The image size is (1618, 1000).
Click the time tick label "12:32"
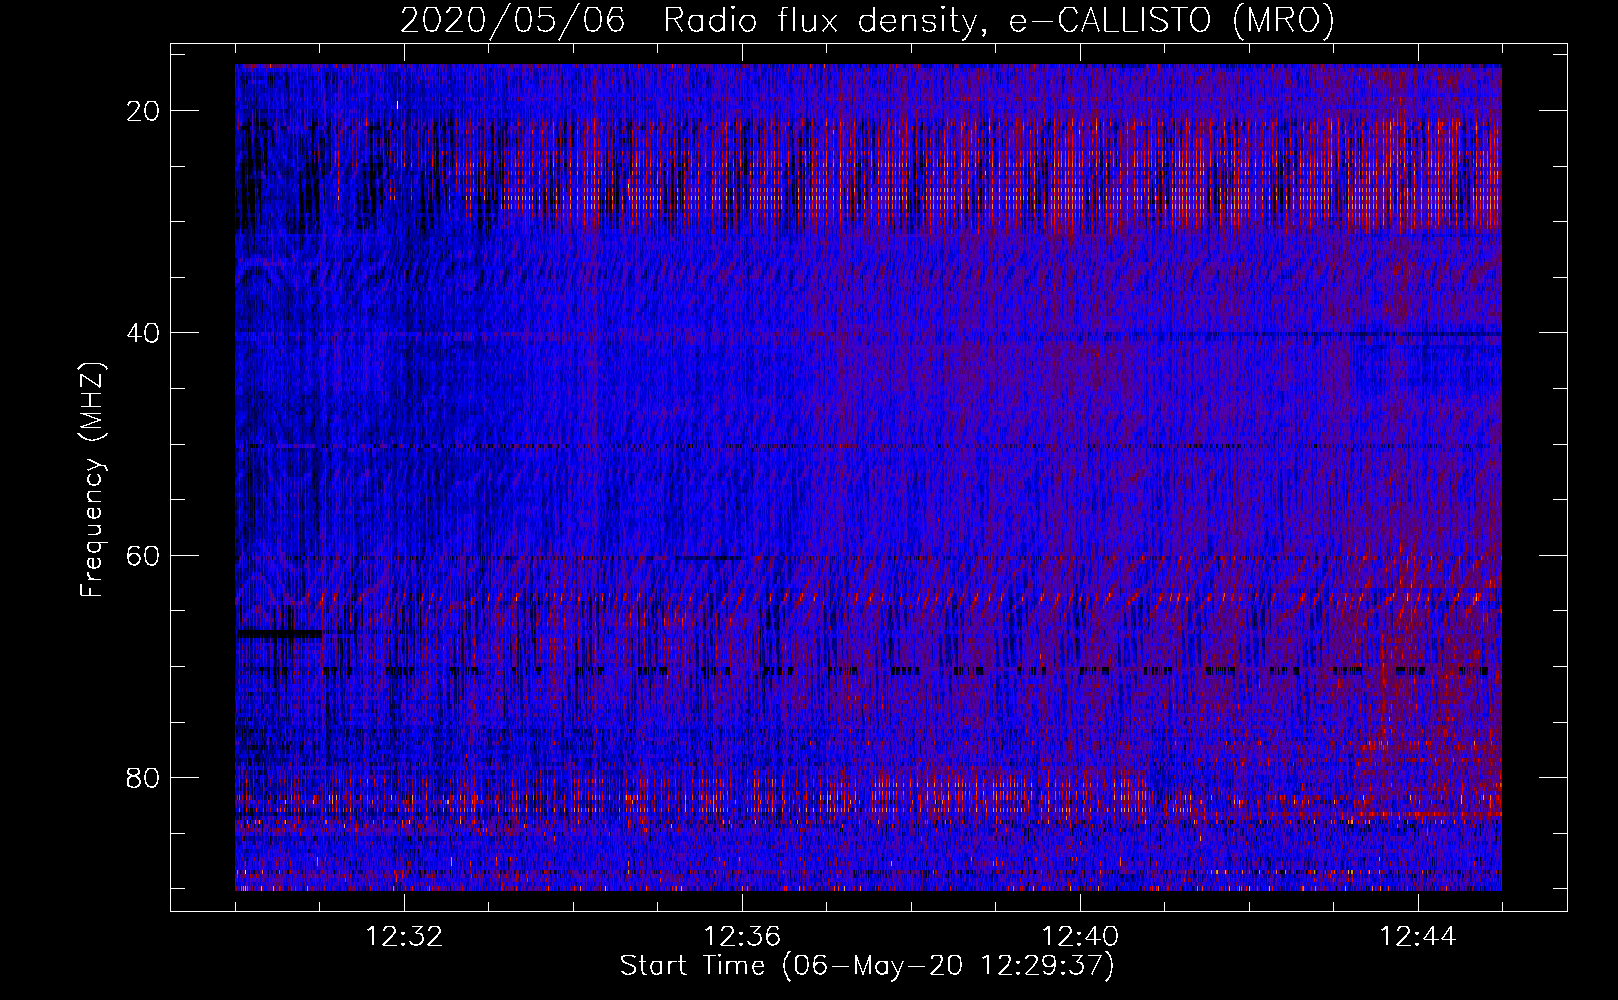[x=404, y=937]
